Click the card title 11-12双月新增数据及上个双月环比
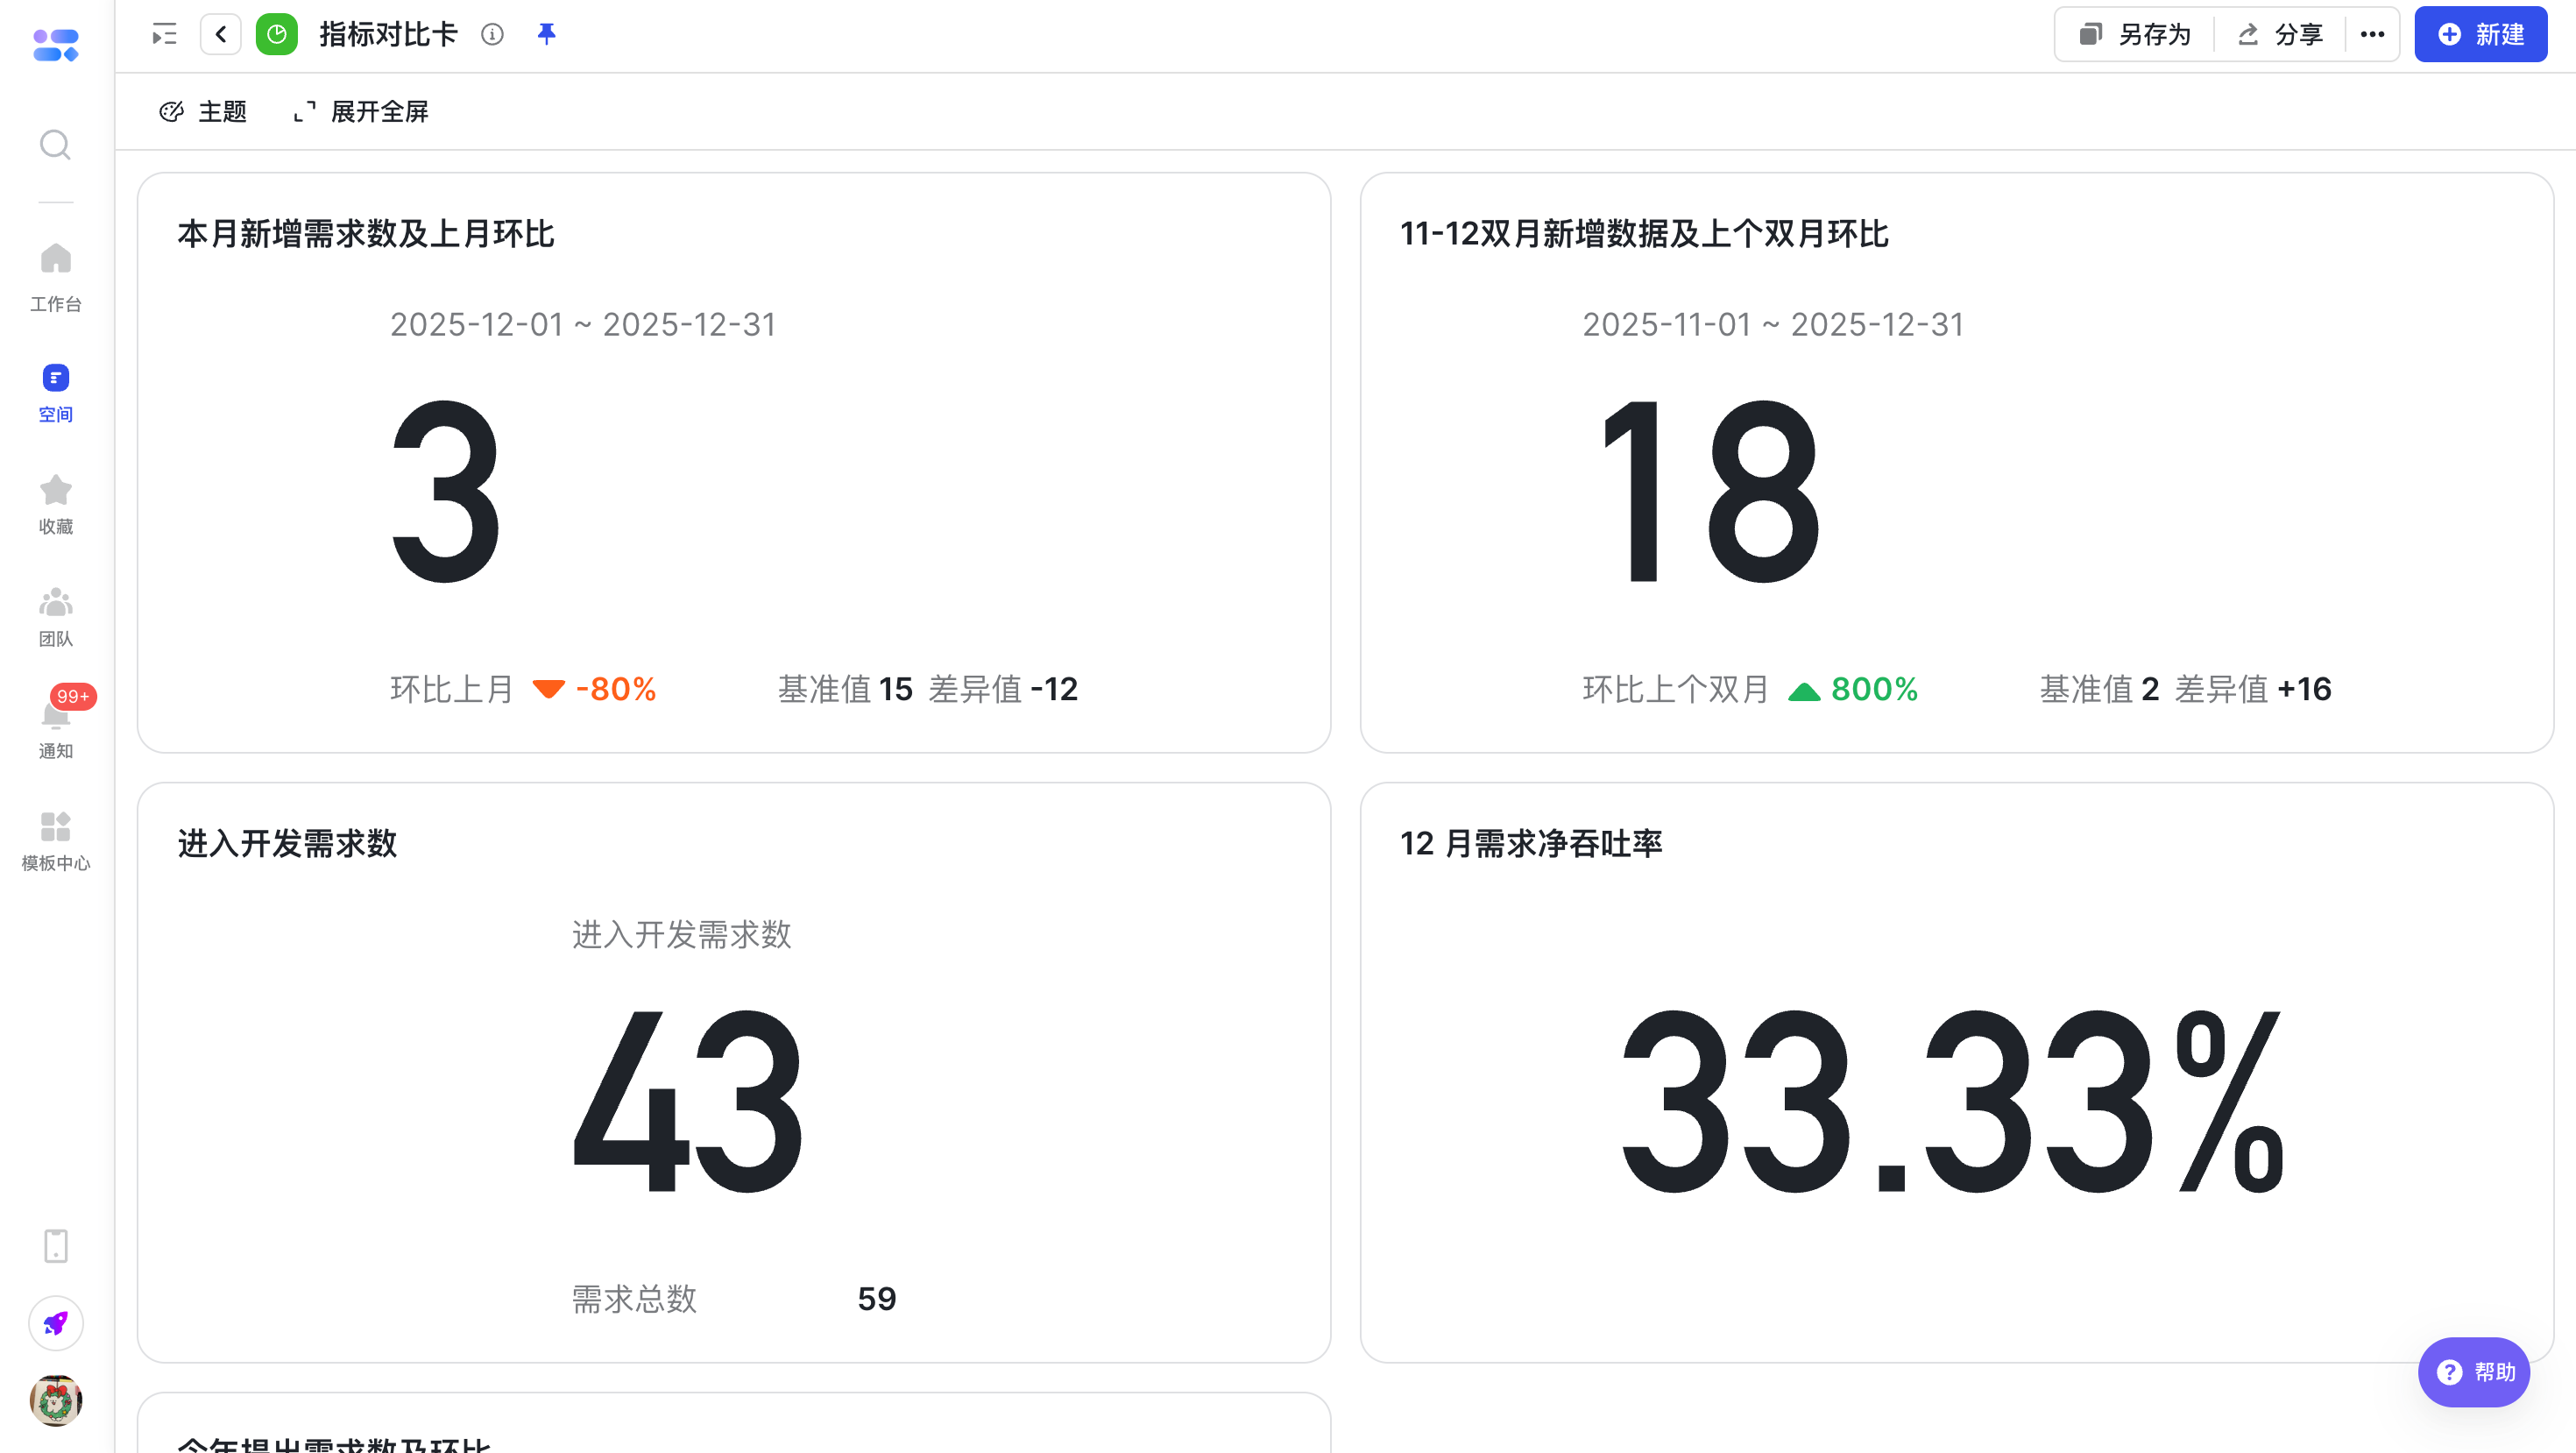Screen dimensions: 2576x1453 point(1644,234)
